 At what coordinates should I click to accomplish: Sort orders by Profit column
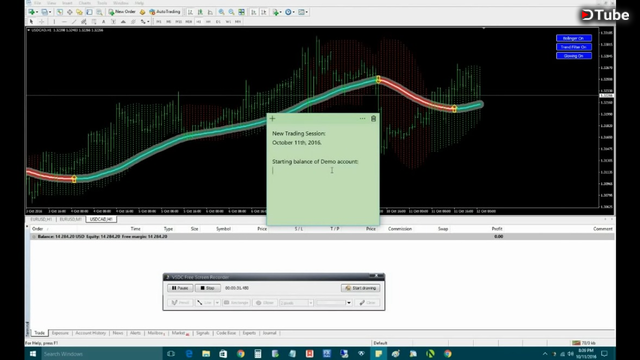click(497, 229)
